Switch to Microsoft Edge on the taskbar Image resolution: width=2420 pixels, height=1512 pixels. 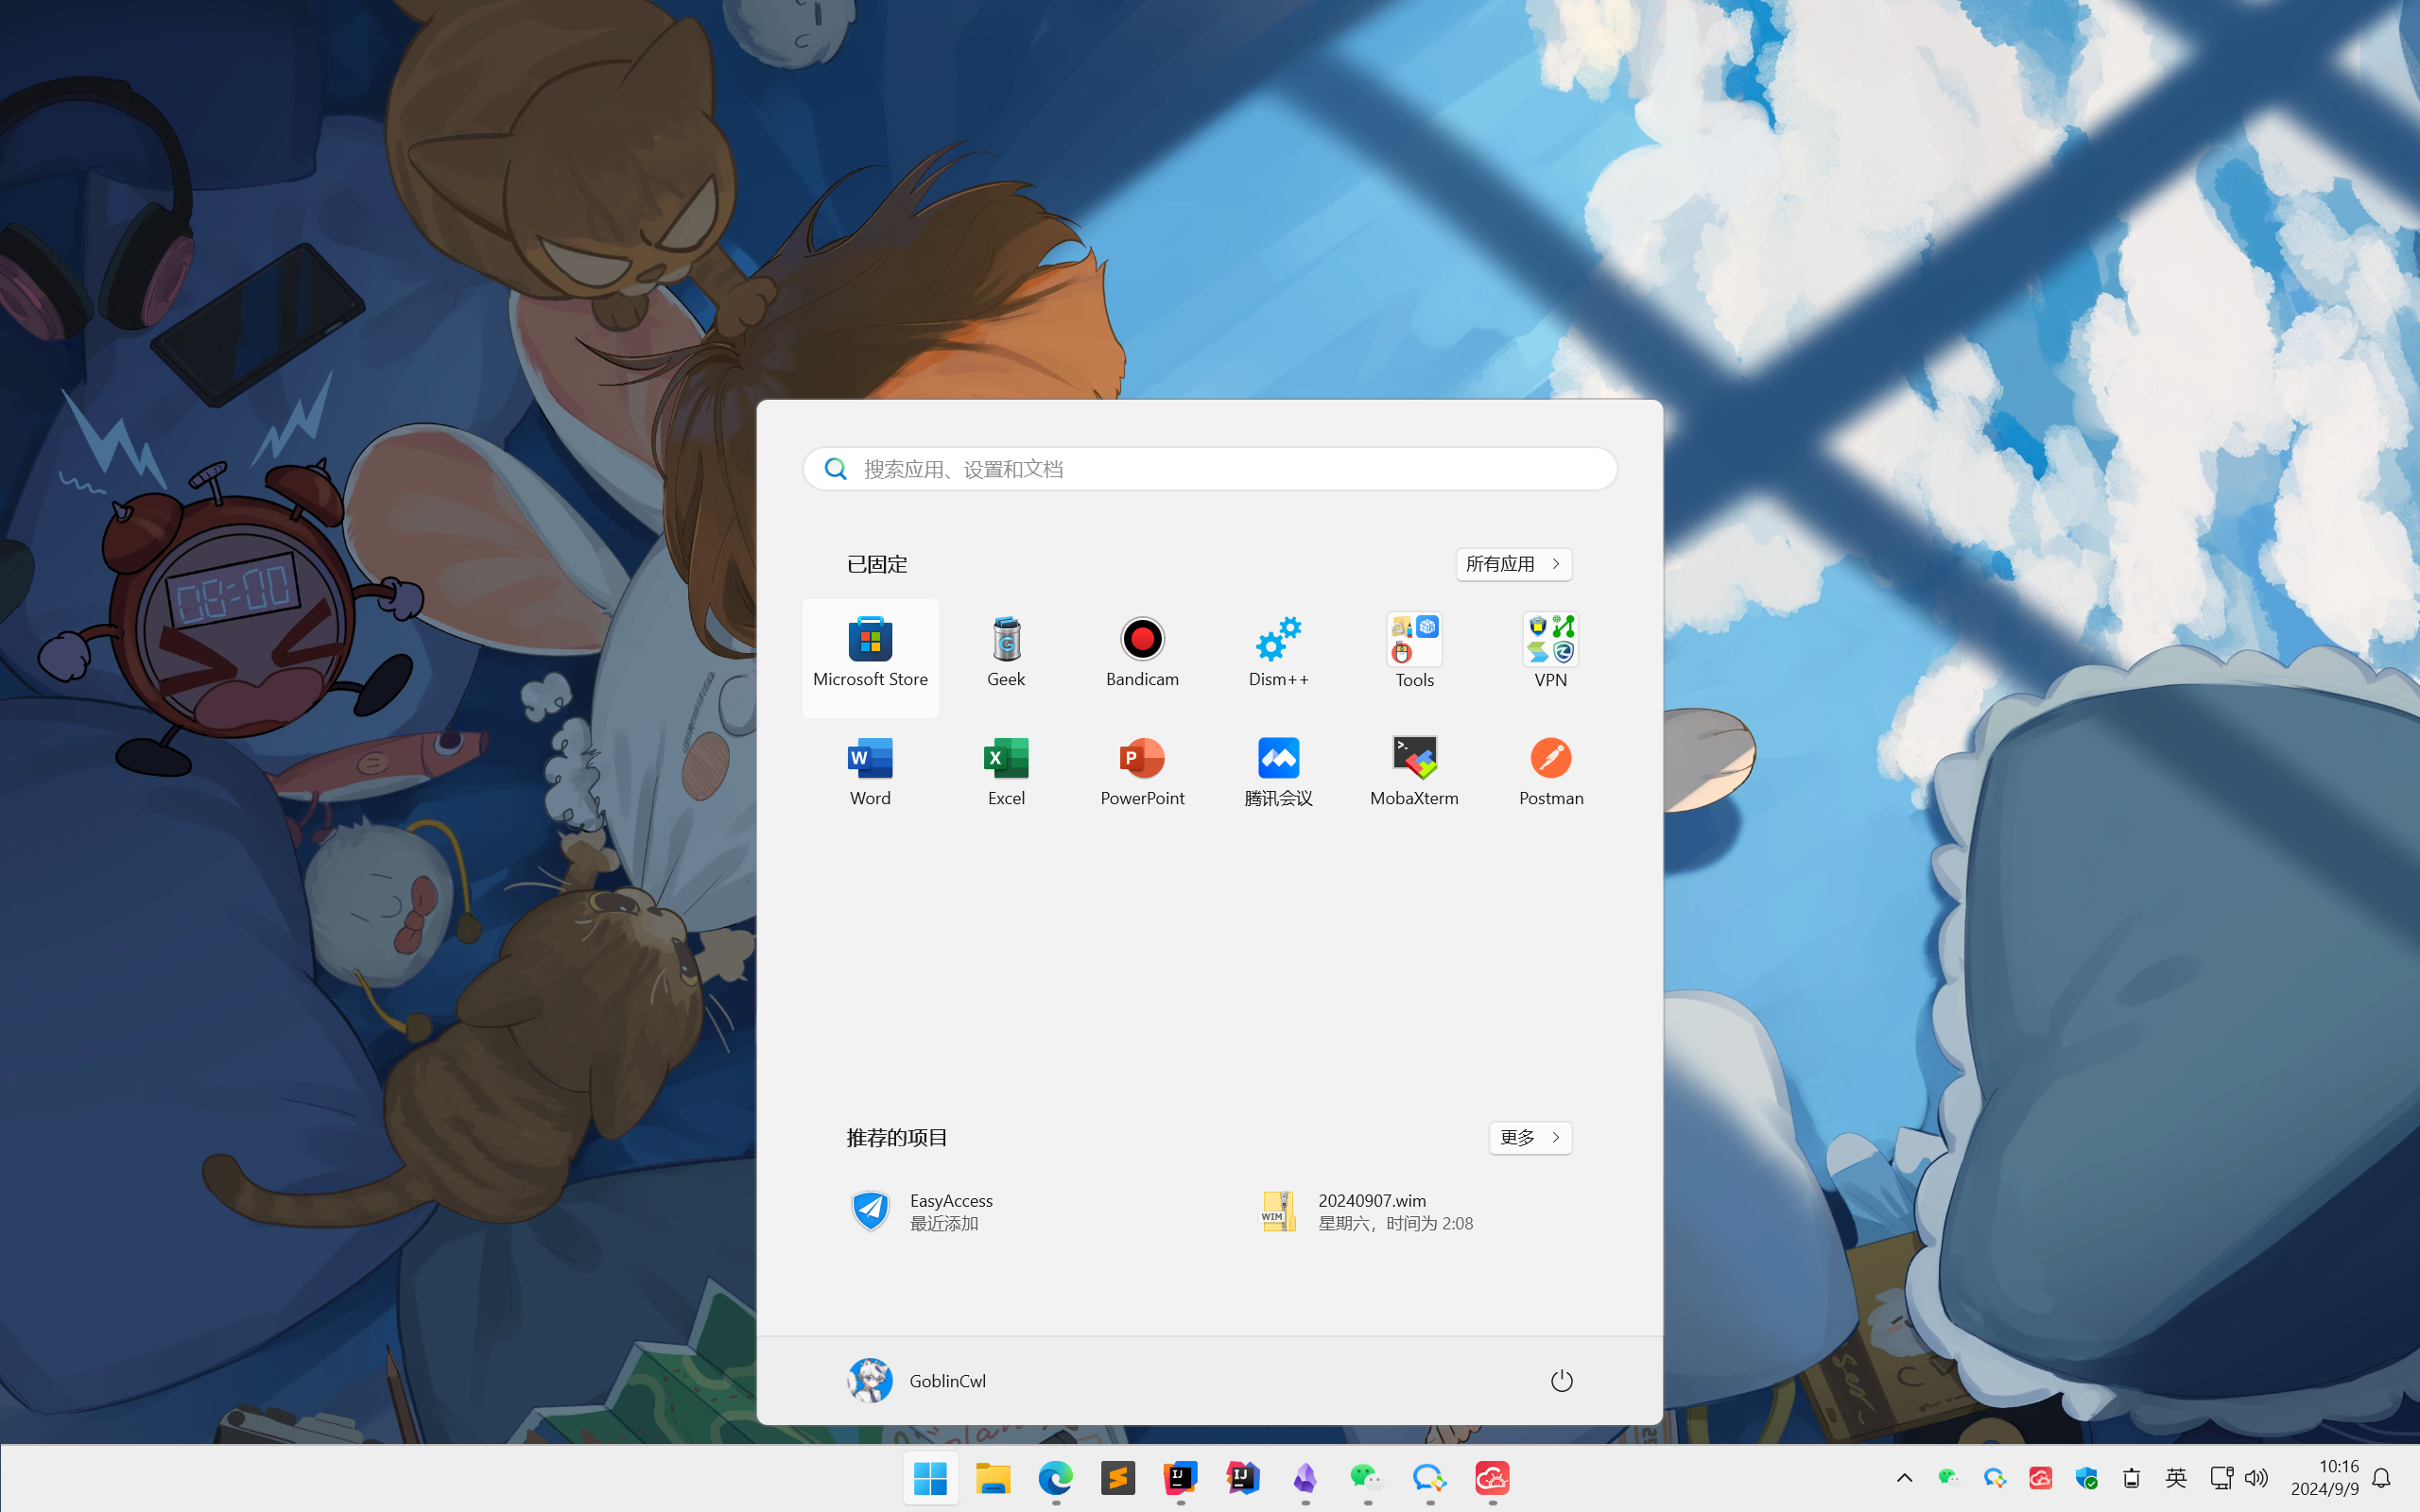pos(1055,1478)
